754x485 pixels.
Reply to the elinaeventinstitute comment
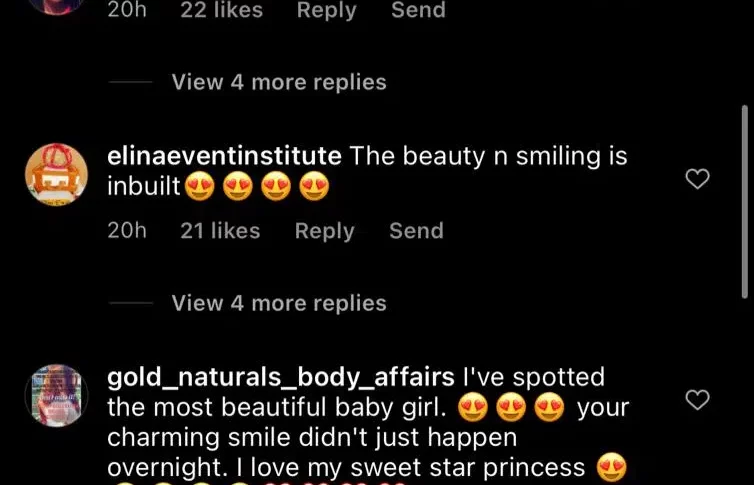point(325,231)
